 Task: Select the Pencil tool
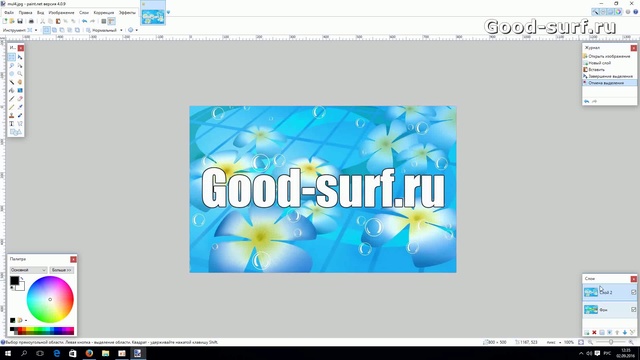pos(12,107)
